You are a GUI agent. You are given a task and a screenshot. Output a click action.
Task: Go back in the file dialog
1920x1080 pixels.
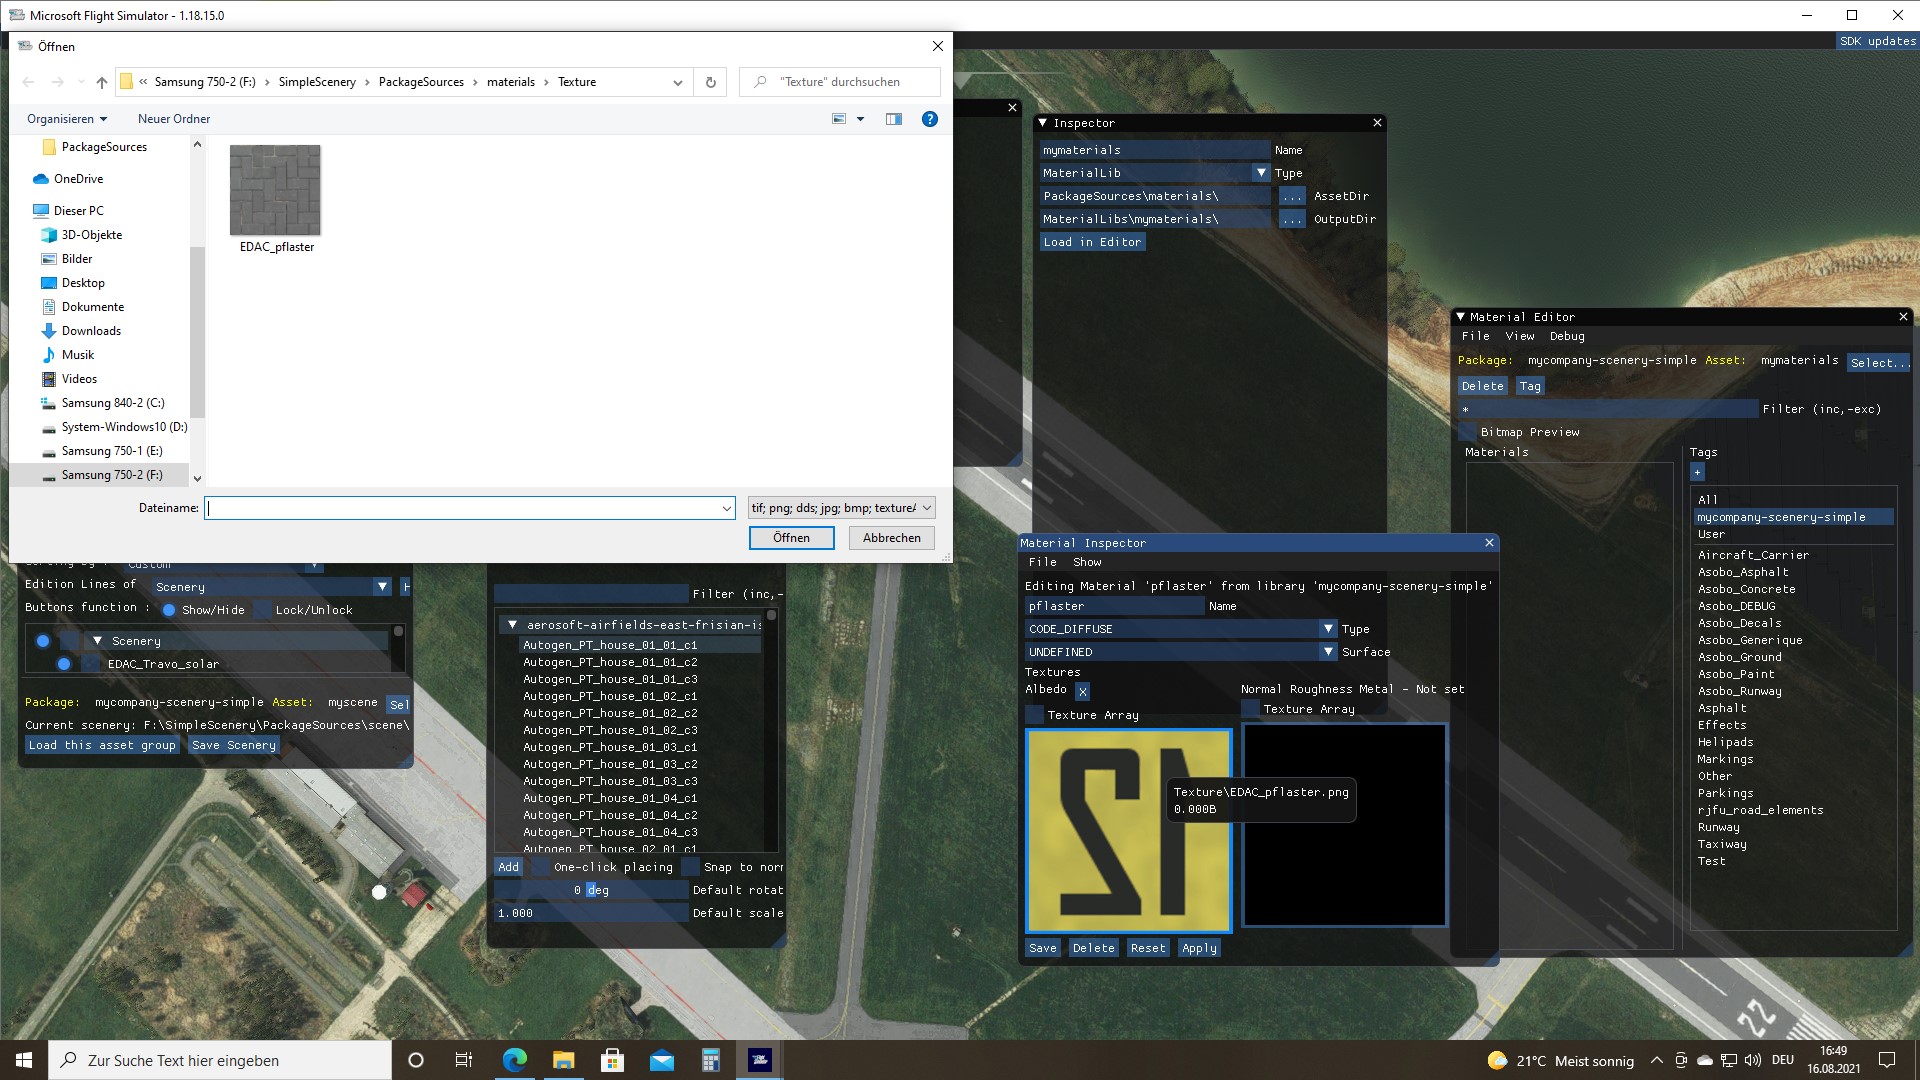pyautogui.click(x=28, y=82)
